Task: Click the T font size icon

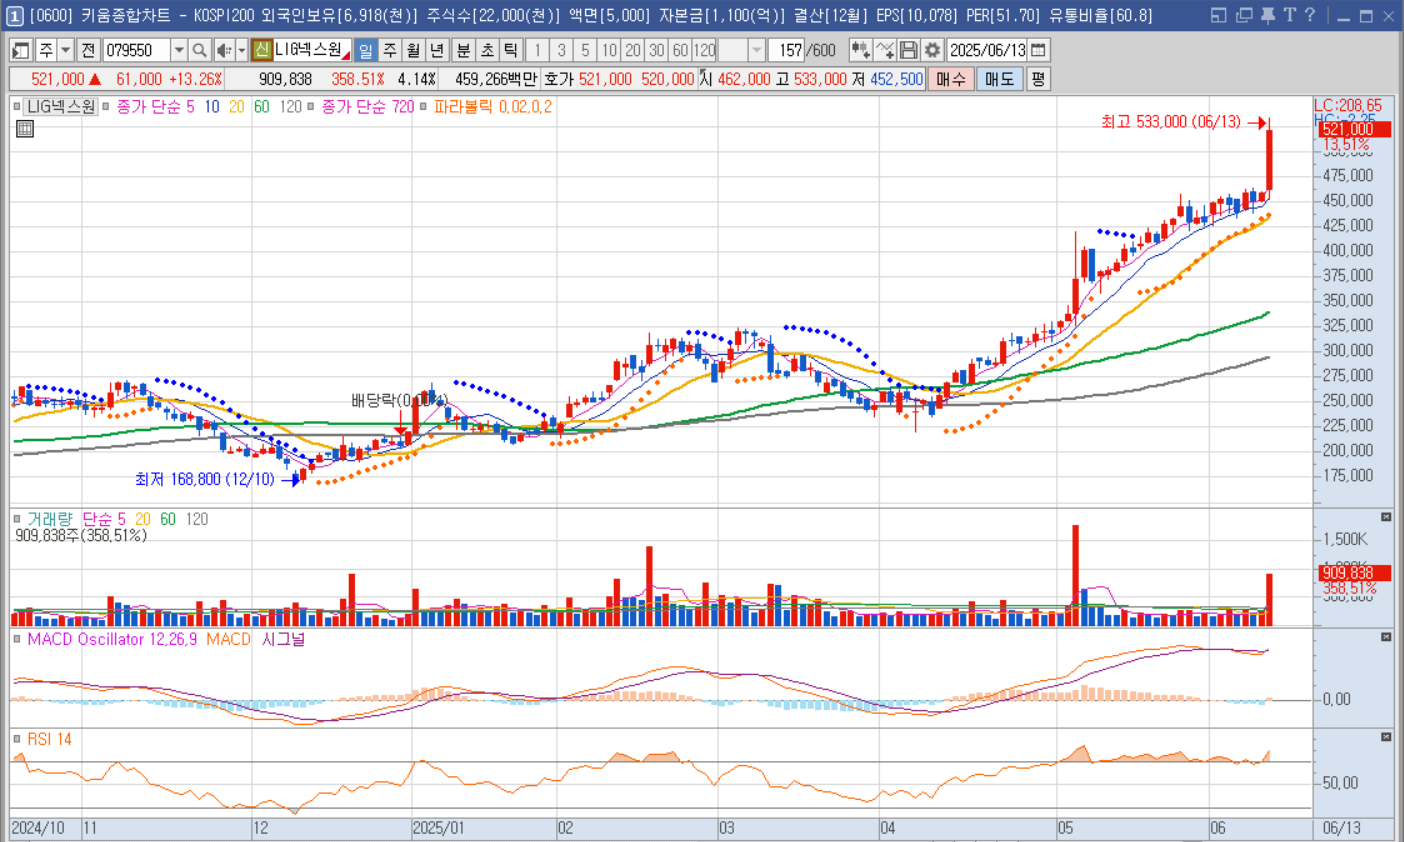Action: [1289, 15]
